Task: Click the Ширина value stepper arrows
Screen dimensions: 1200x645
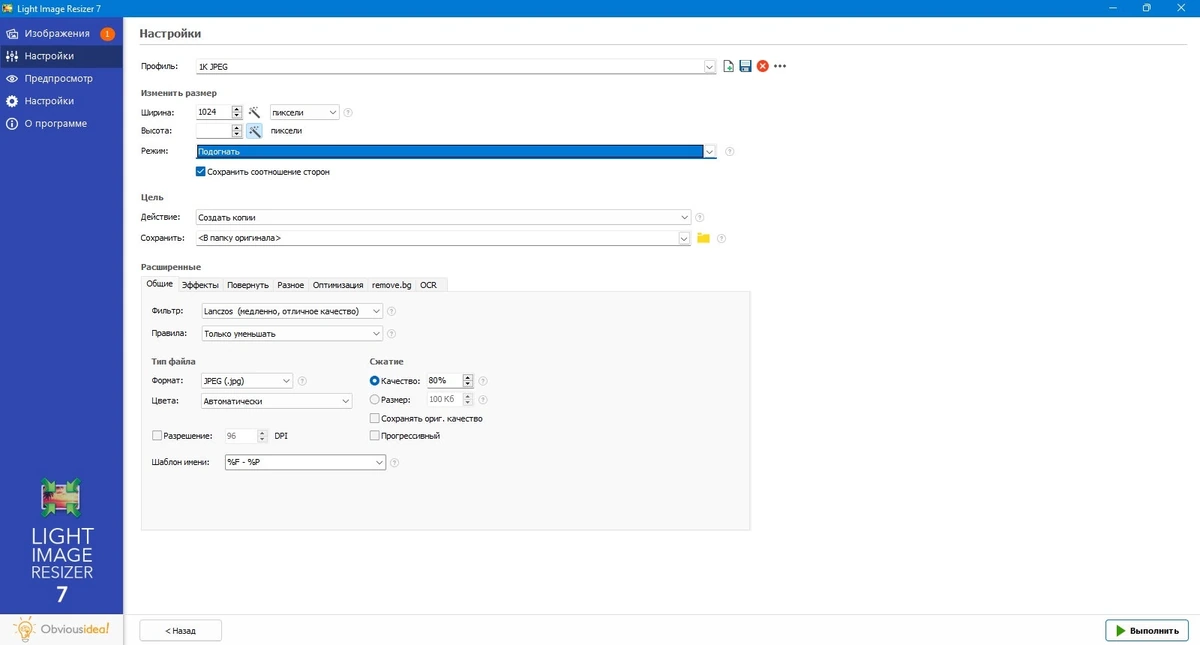Action: click(x=237, y=113)
